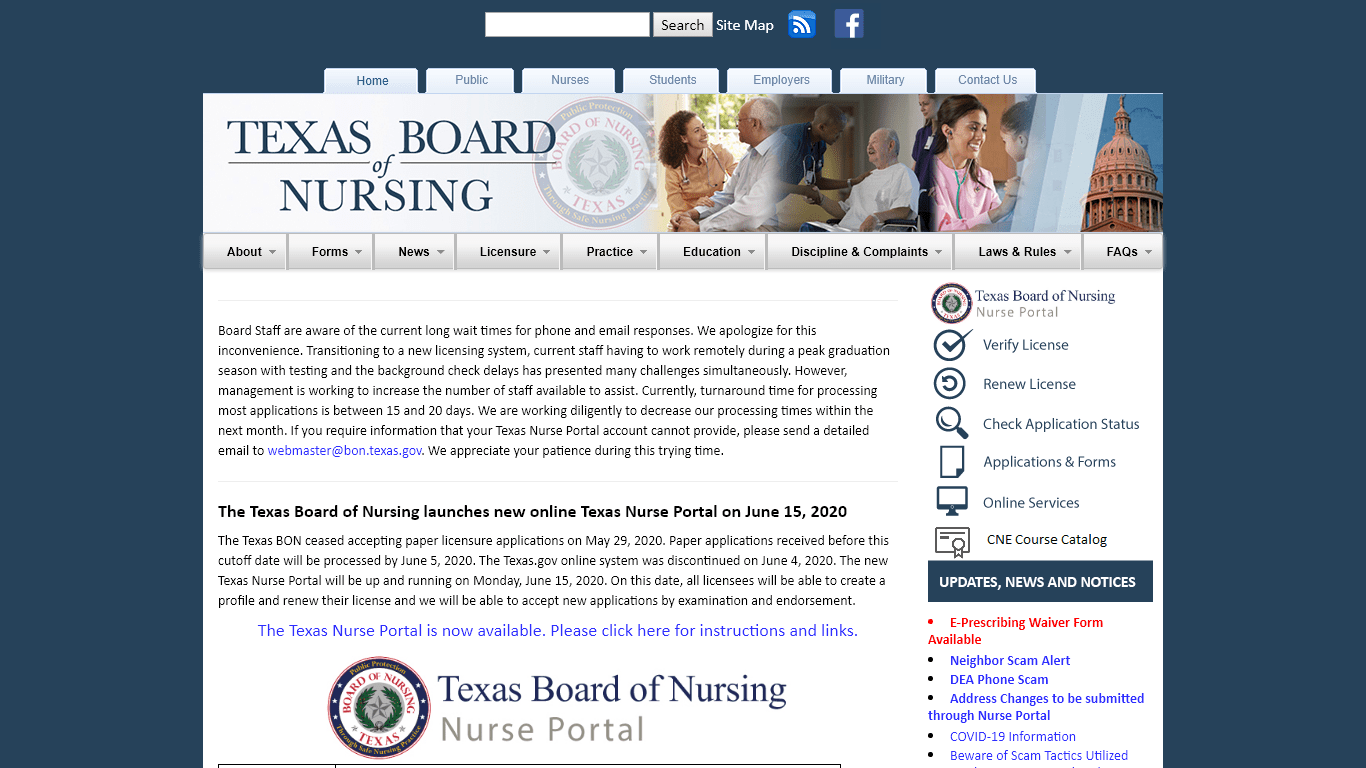
Task: Open the Facebook page icon
Action: click(849, 24)
